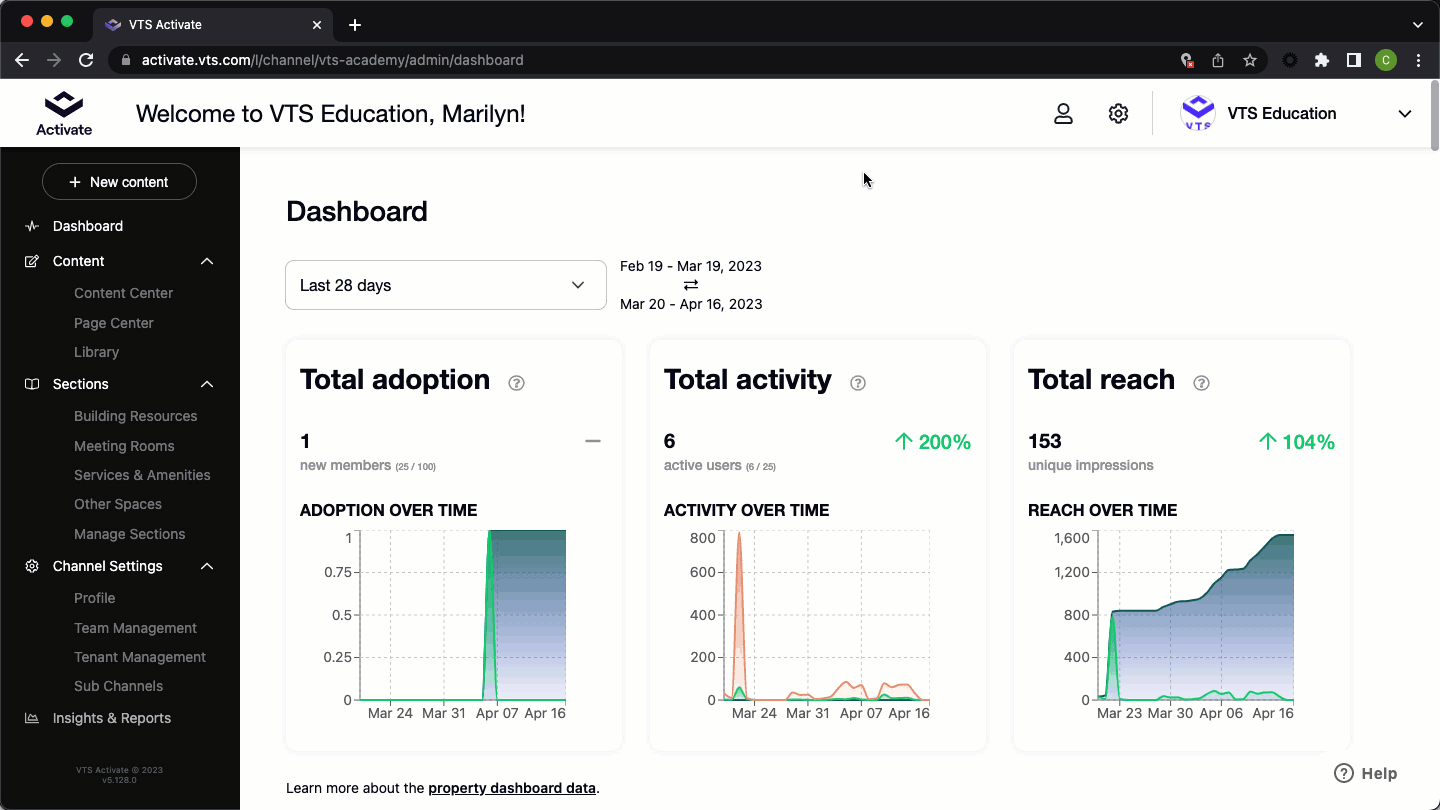Open the browser tab search chevron

pyautogui.click(x=1417, y=25)
